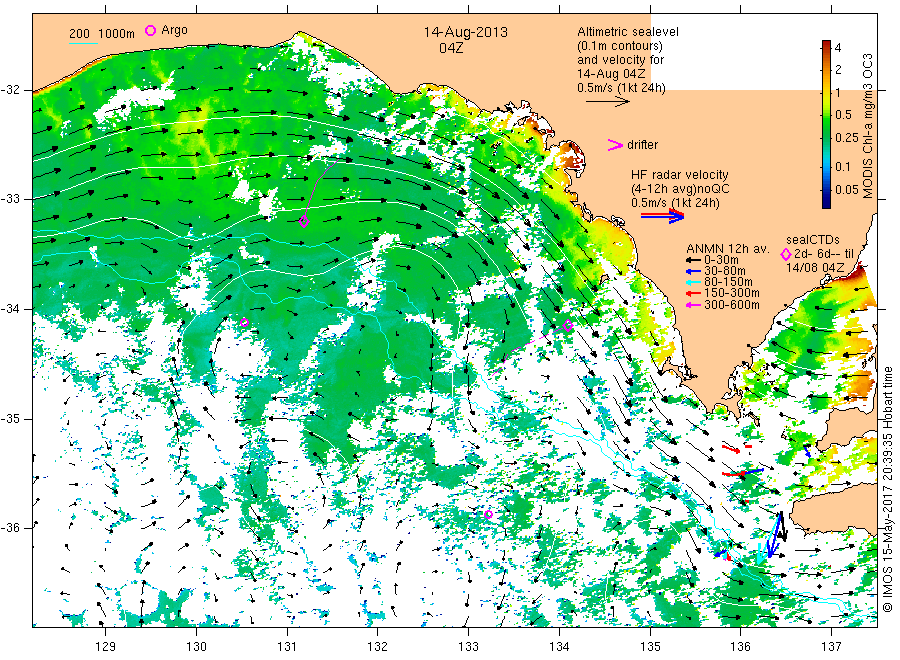
Task: Click the 'drifter' legend label
Action: (x=642, y=145)
